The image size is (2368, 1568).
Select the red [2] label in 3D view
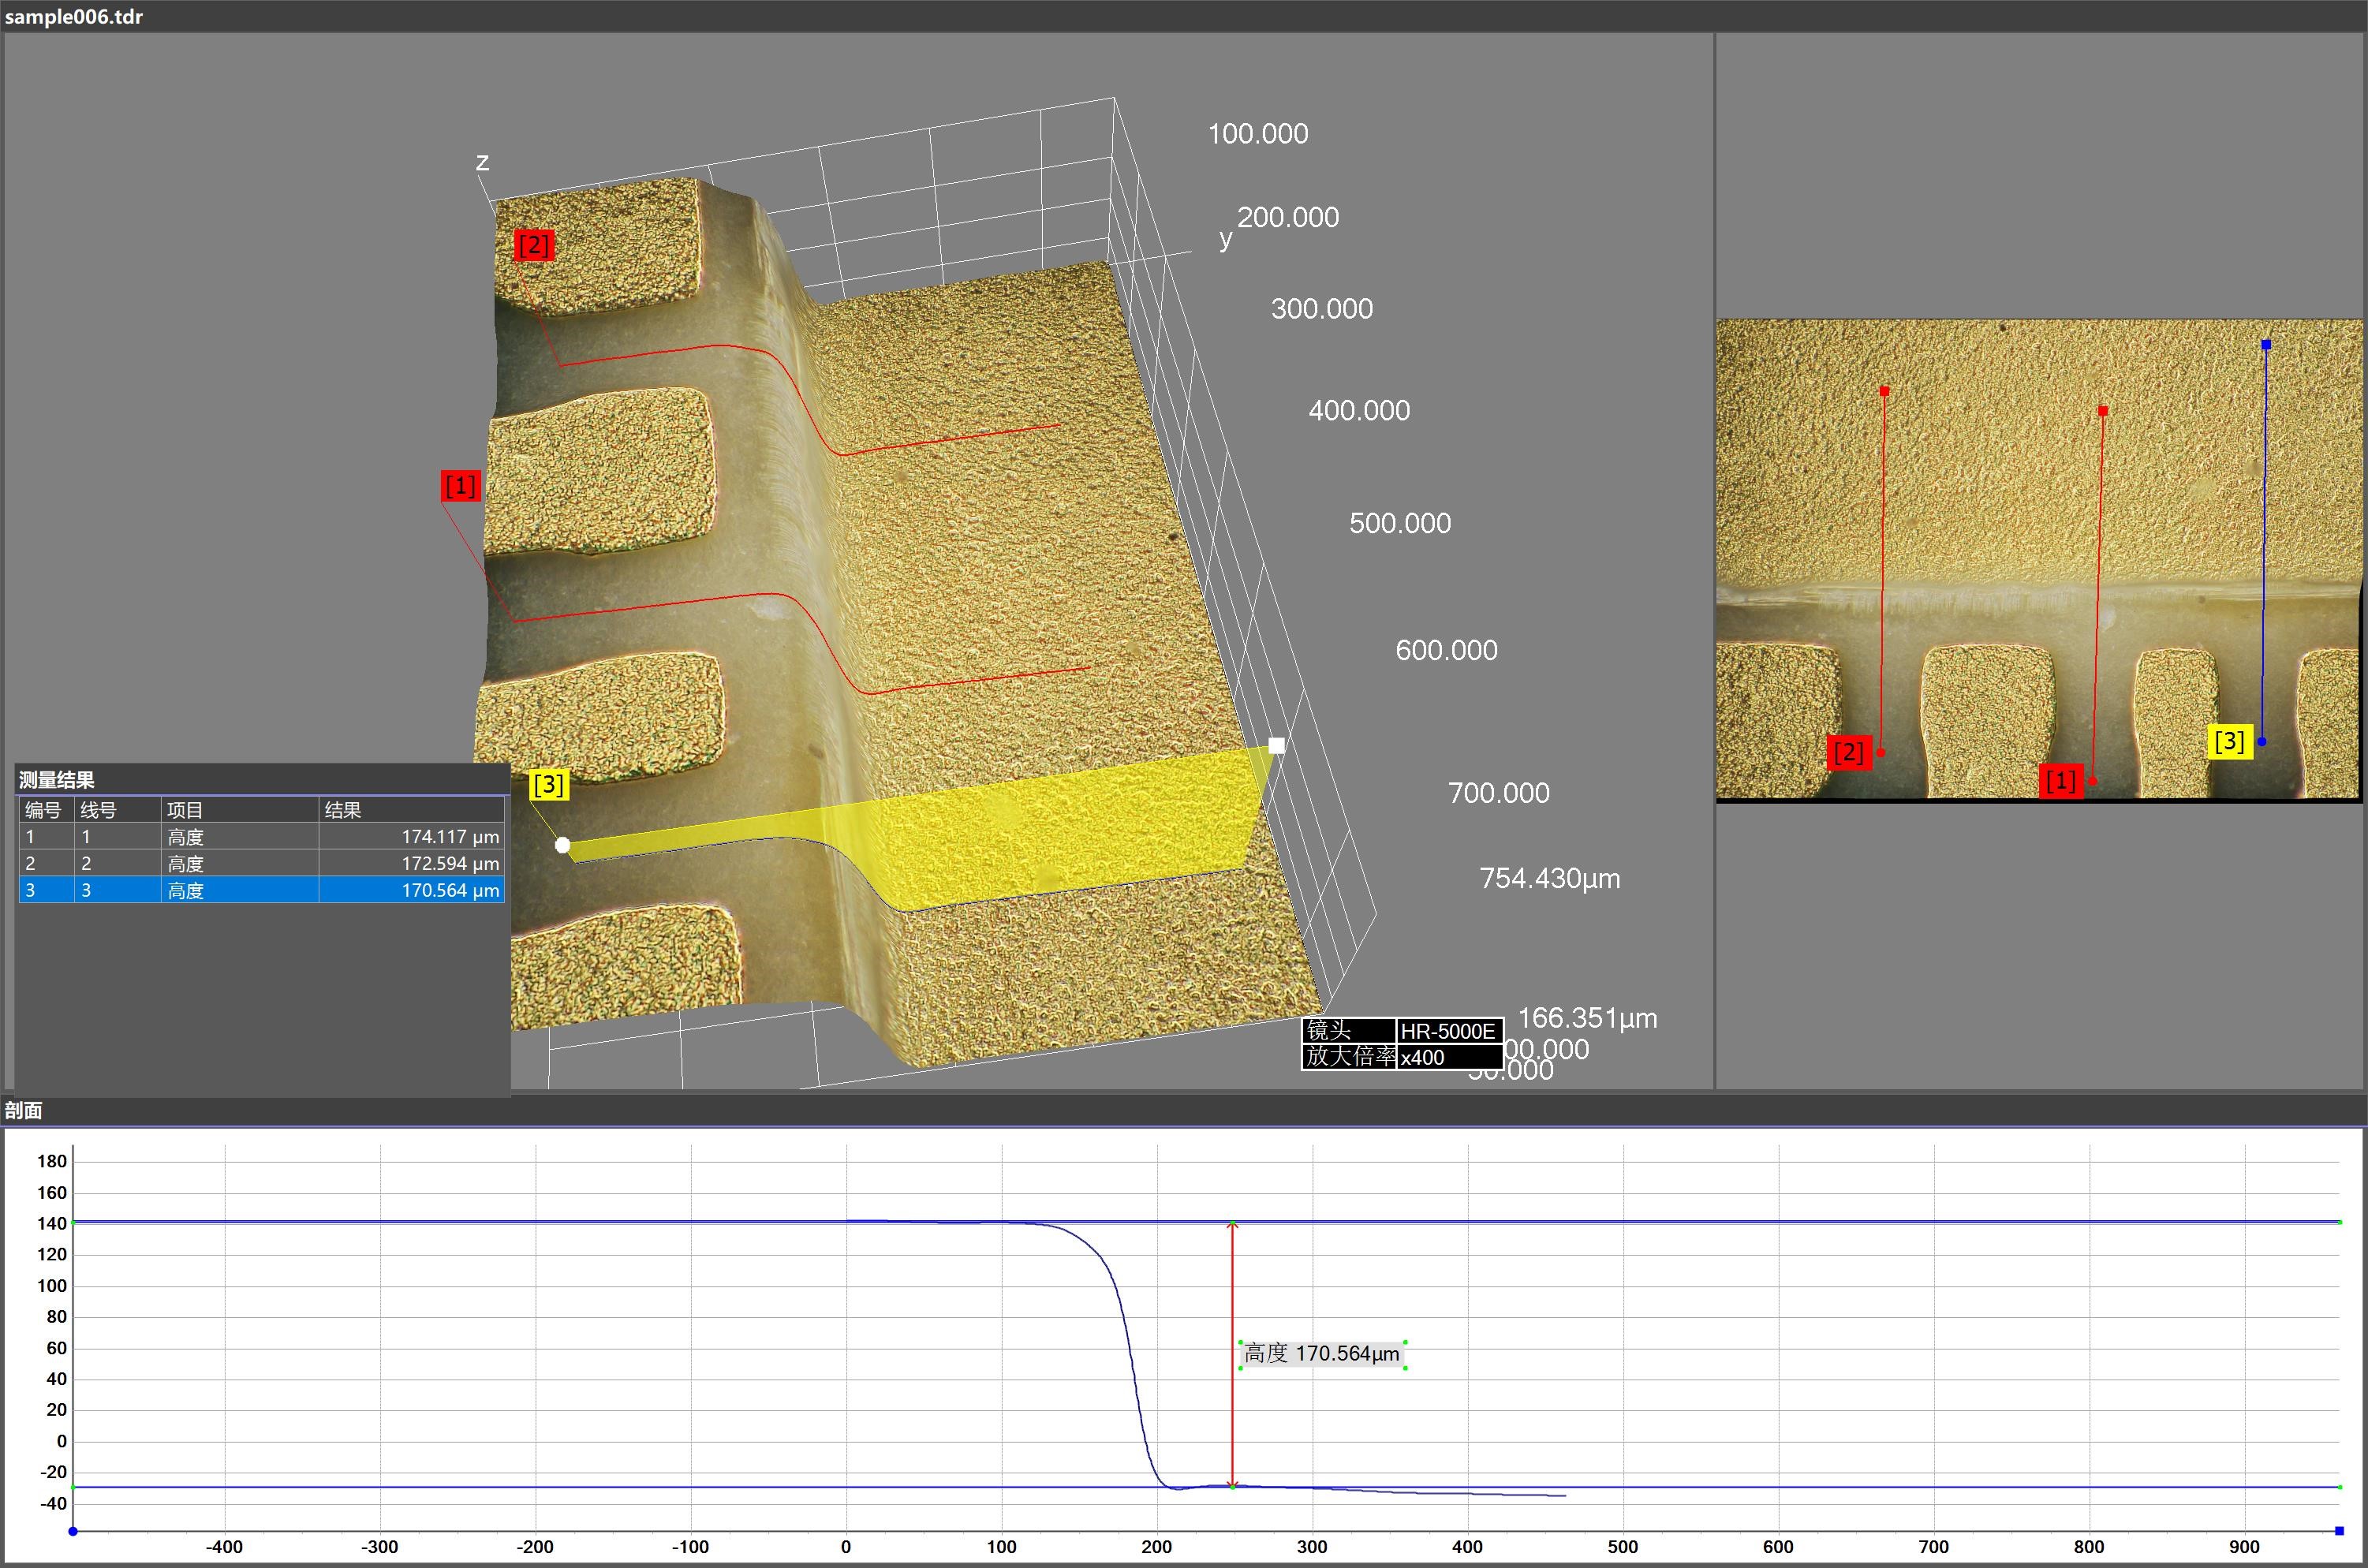(533, 245)
